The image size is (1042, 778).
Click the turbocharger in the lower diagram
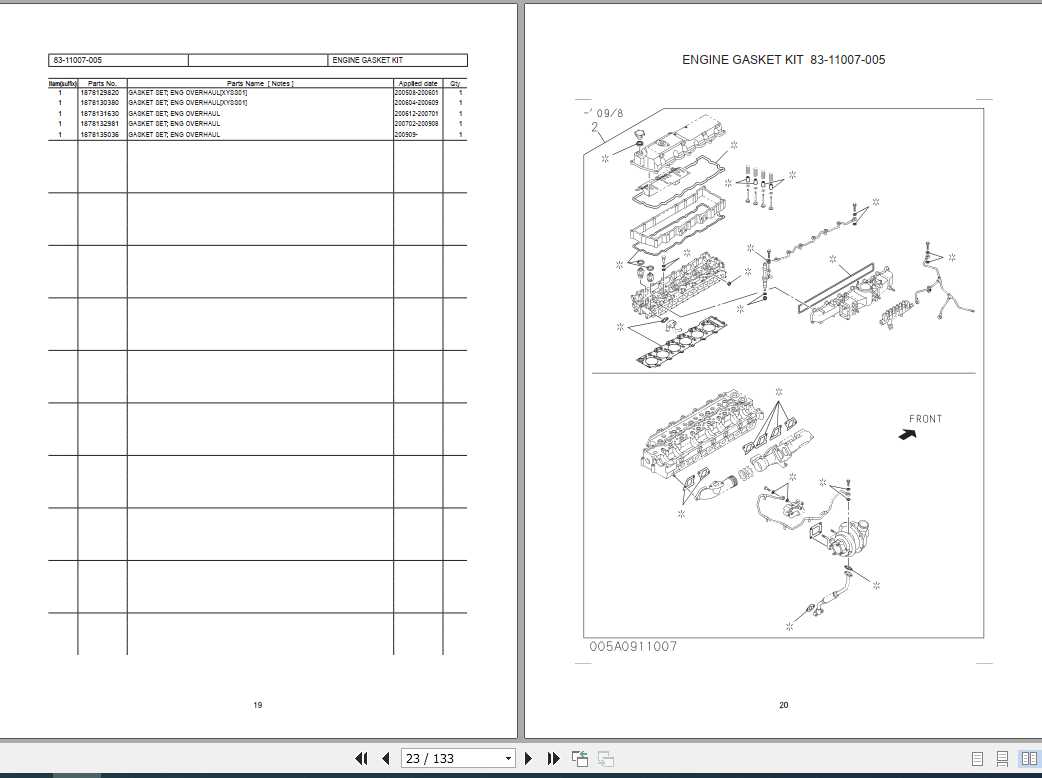(848, 537)
